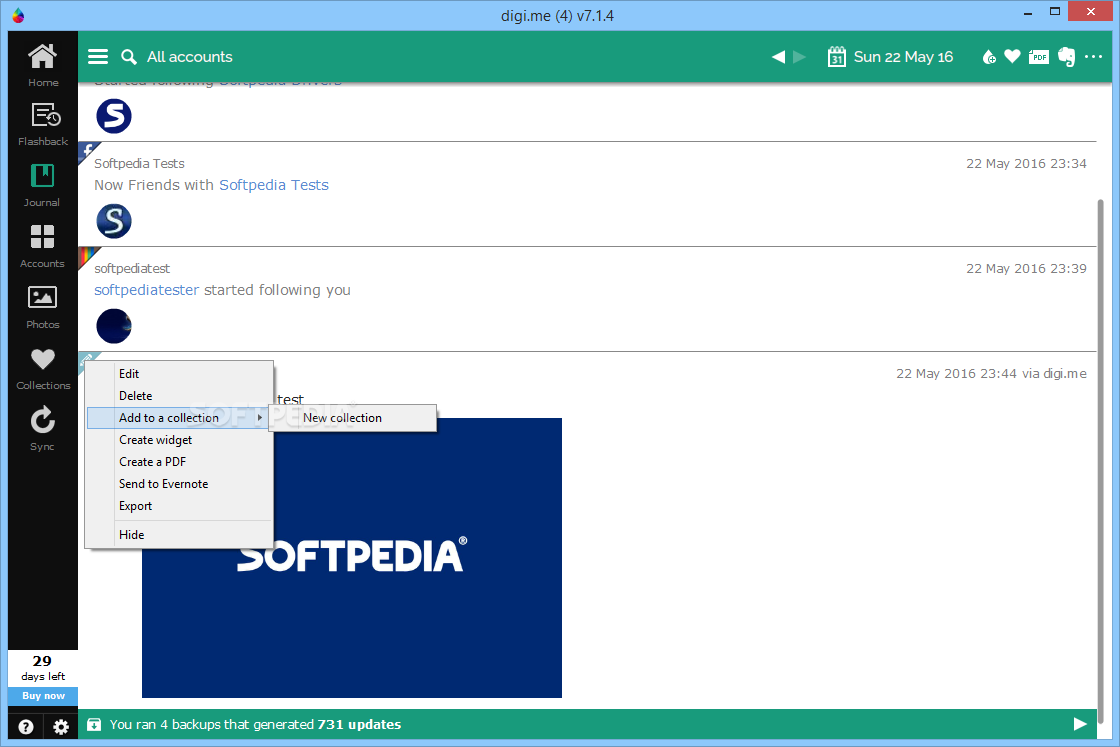Click the play arrow in status bar
Image resolution: width=1120 pixels, height=747 pixels.
(x=1080, y=724)
